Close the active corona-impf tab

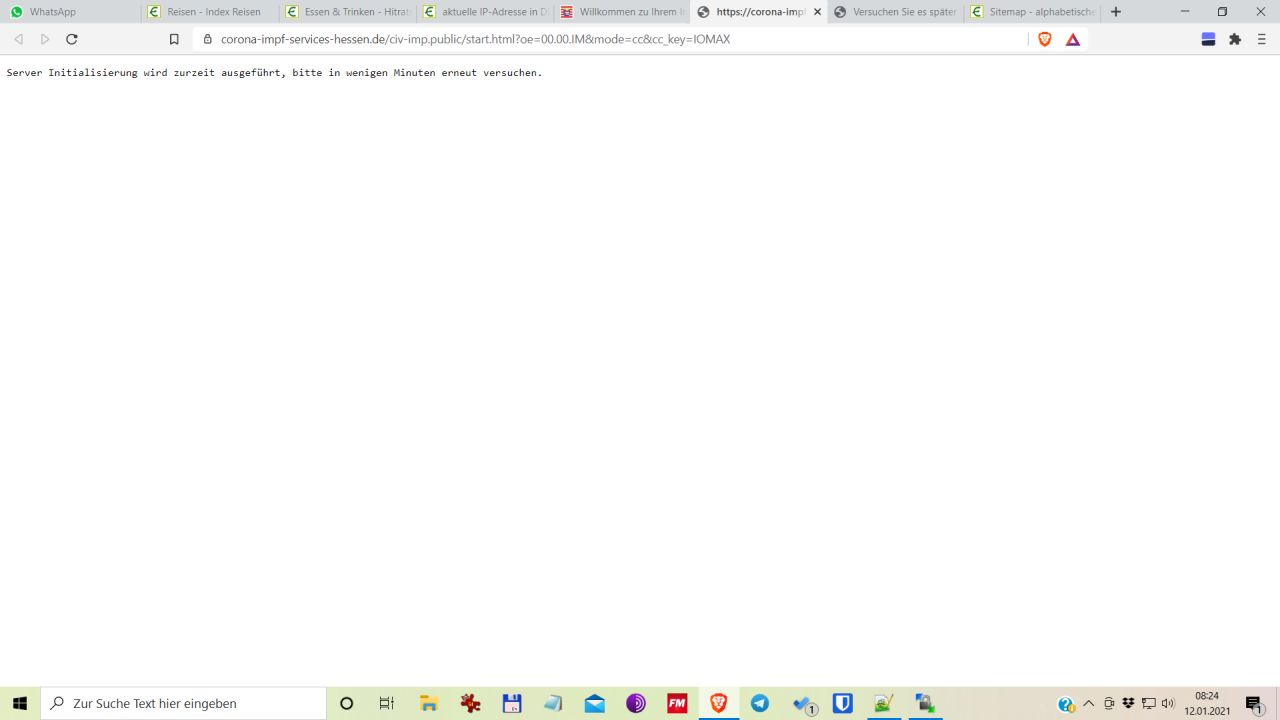click(817, 12)
